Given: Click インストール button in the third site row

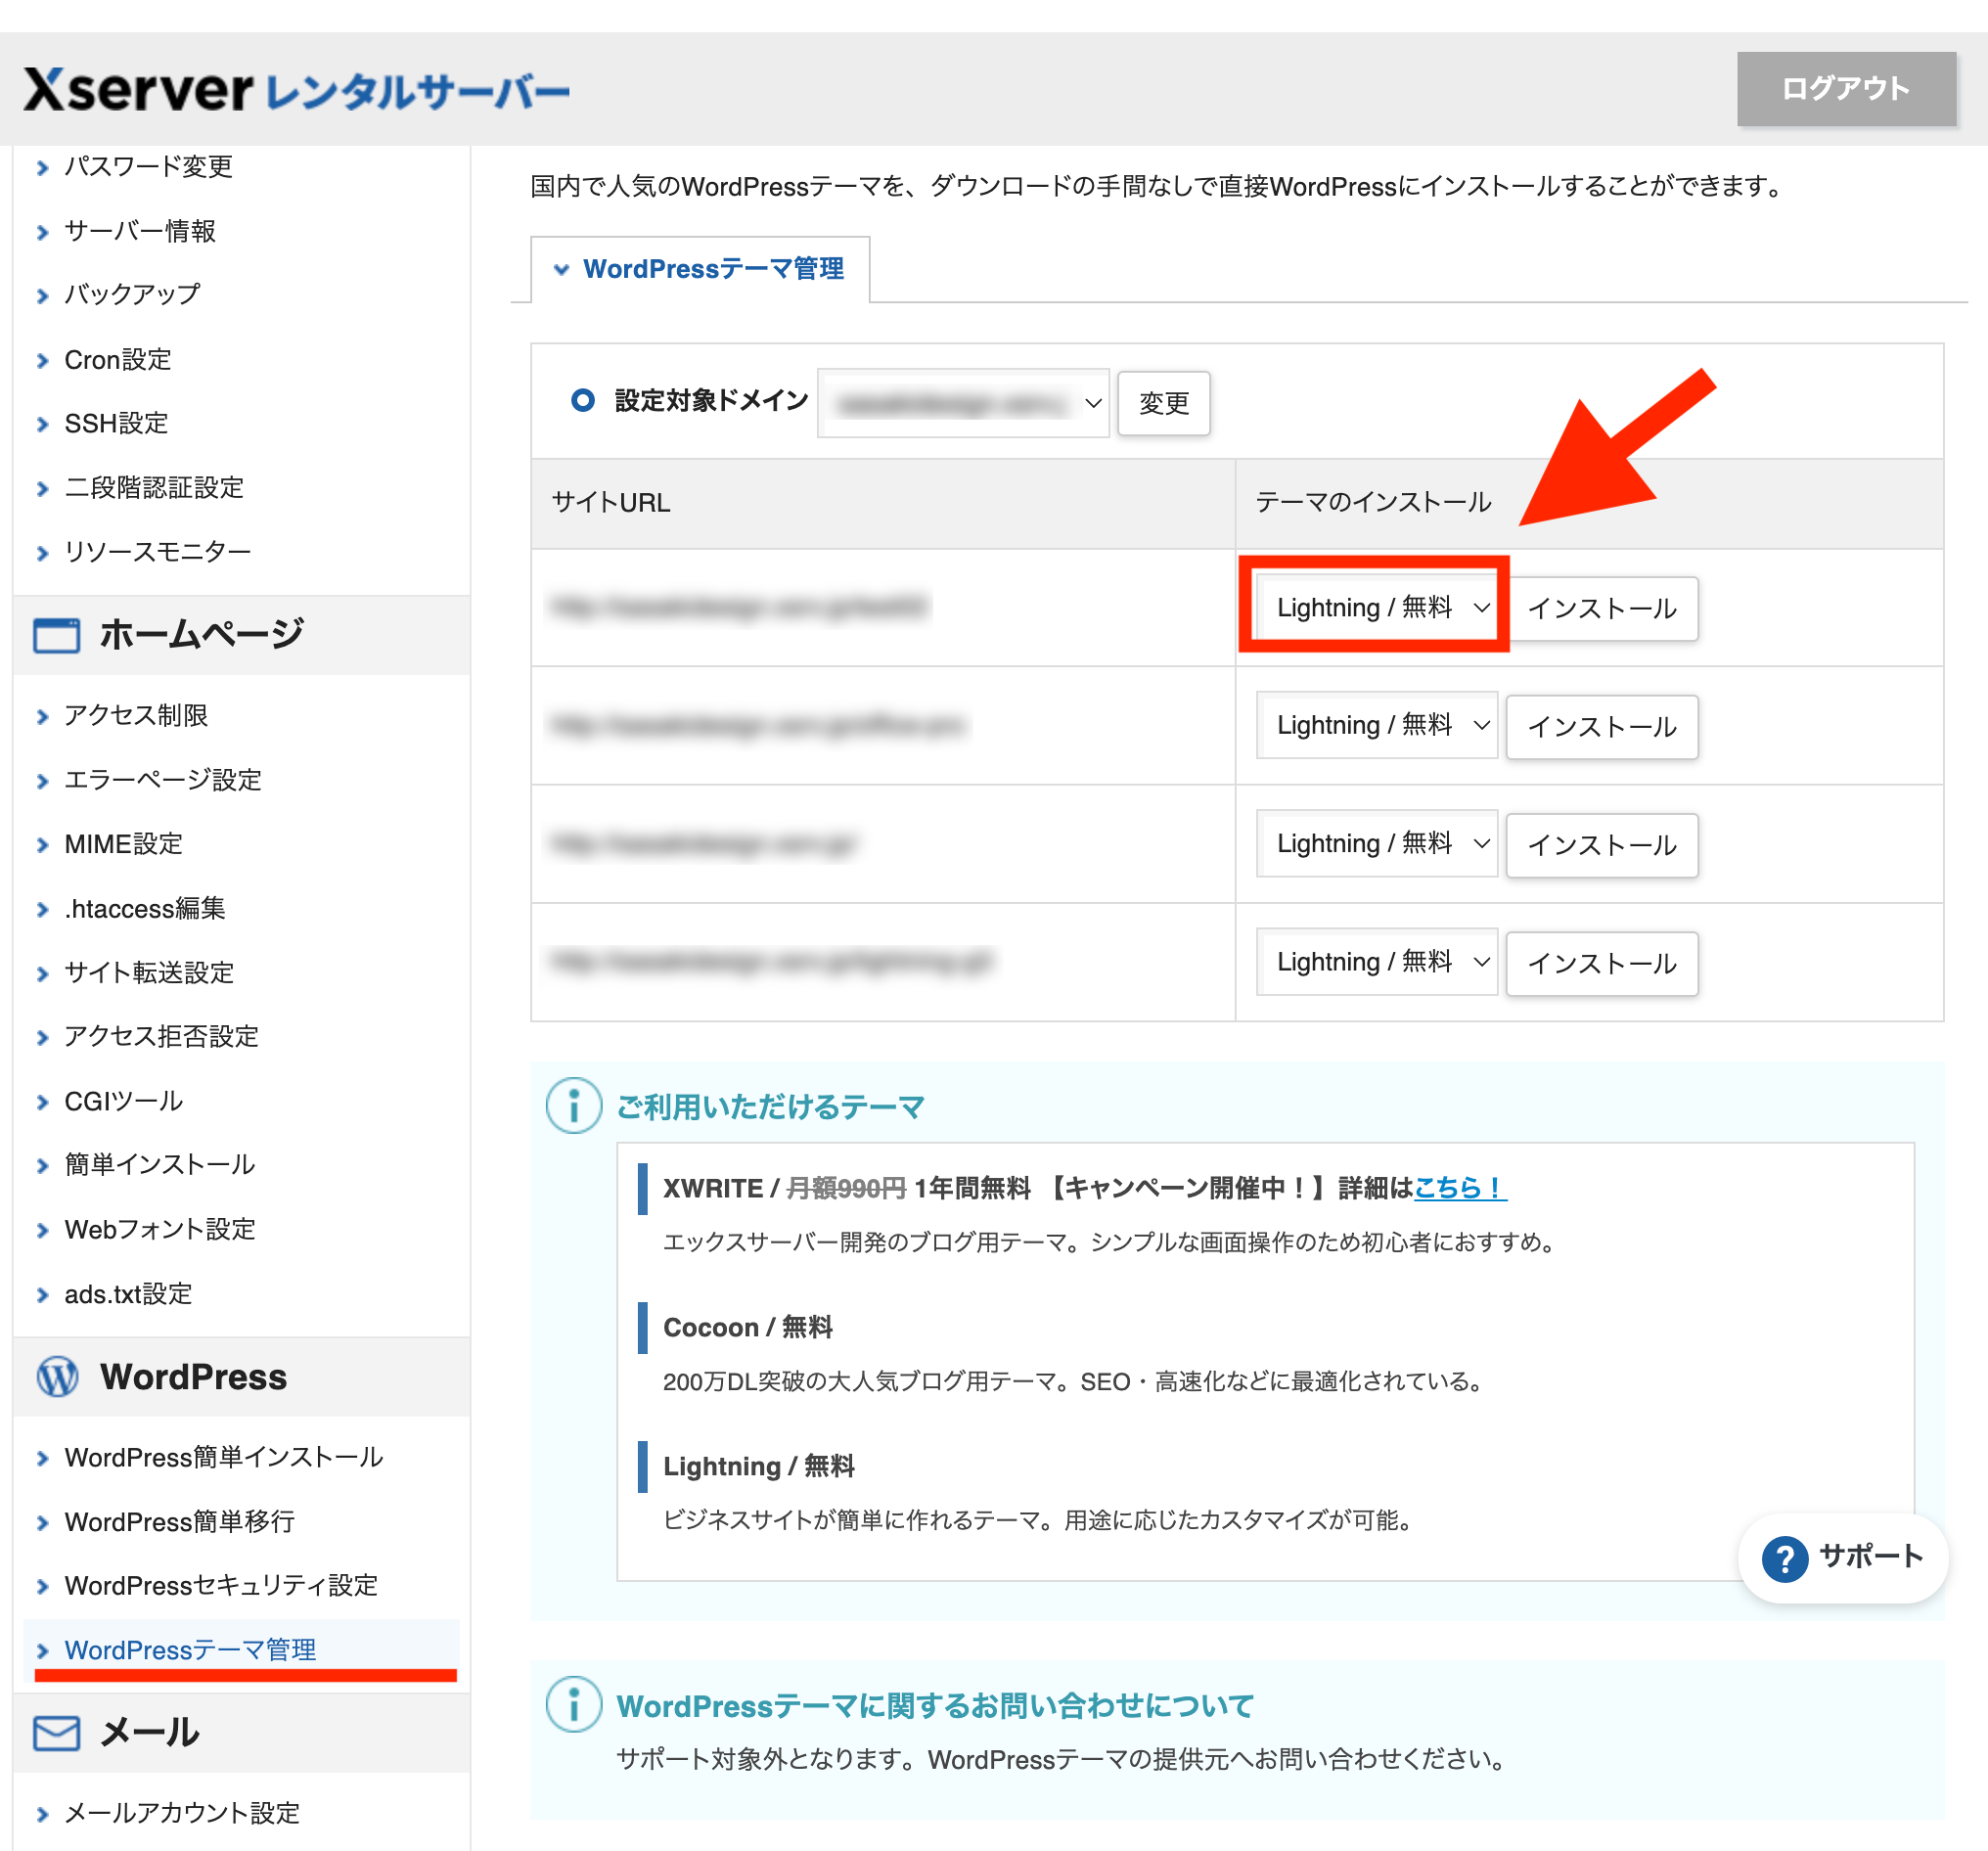Looking at the screenshot, I should pos(1602,845).
